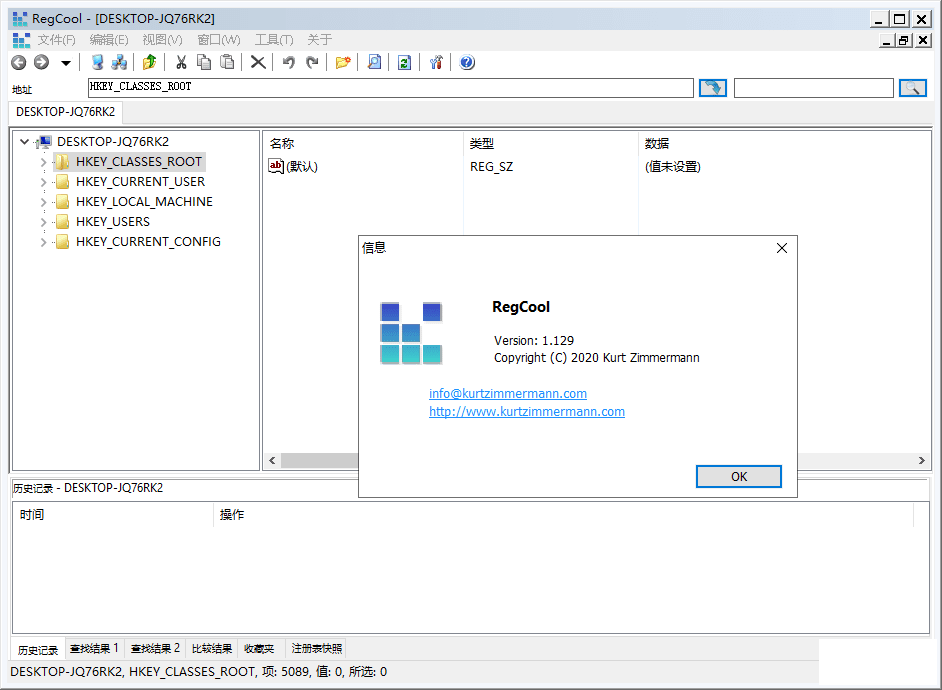Screen dimensions: 942x690
Task: Switch to the 比较结果 tab
Action: 211,649
